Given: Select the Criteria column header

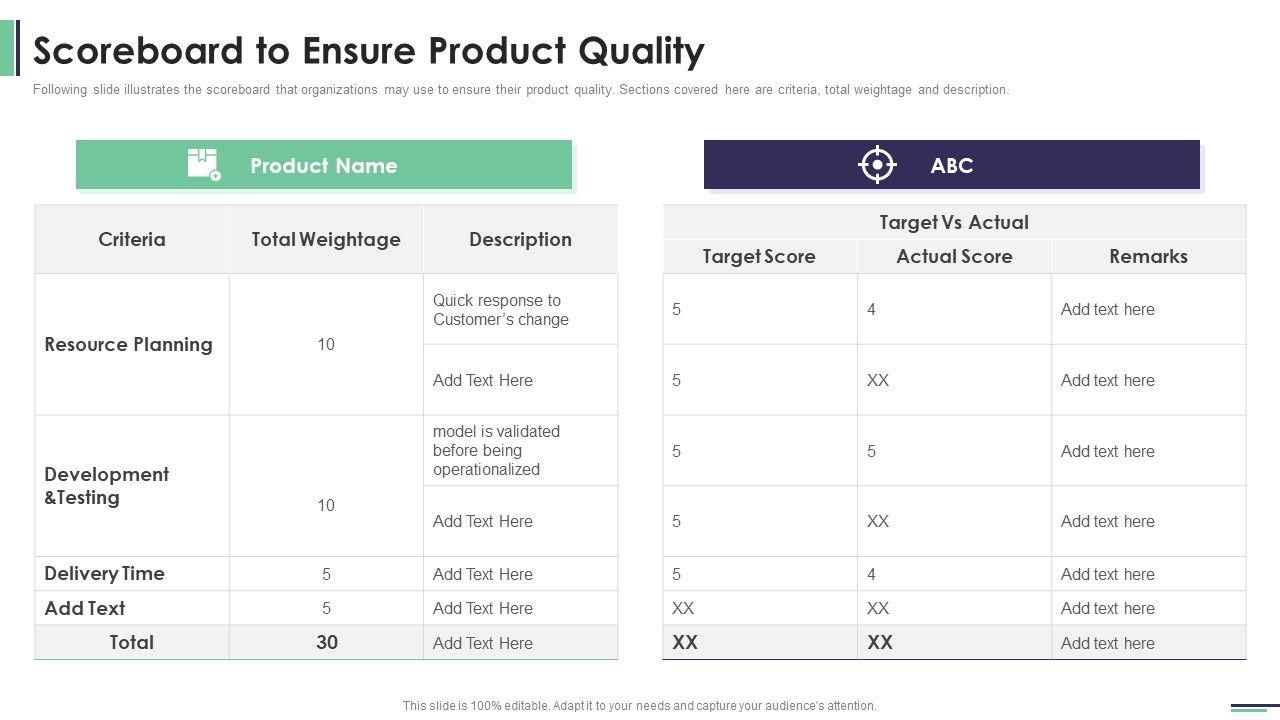Looking at the screenshot, I should point(132,239).
